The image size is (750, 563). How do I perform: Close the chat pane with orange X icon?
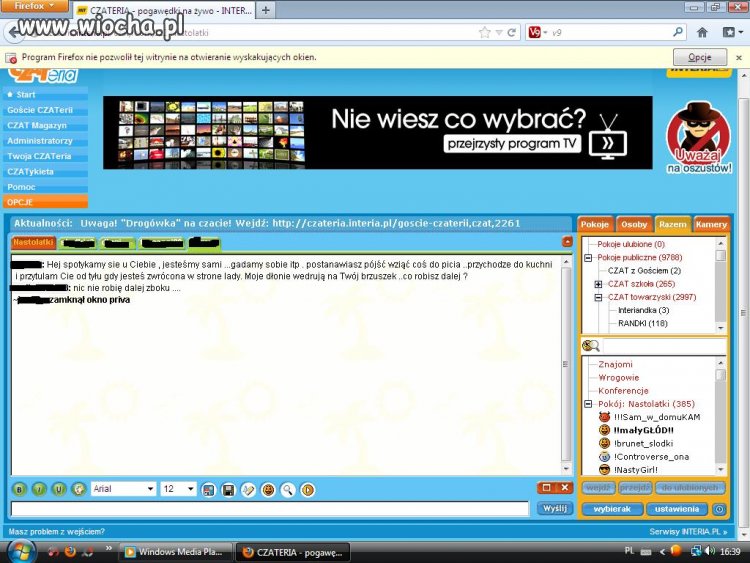tap(564, 488)
